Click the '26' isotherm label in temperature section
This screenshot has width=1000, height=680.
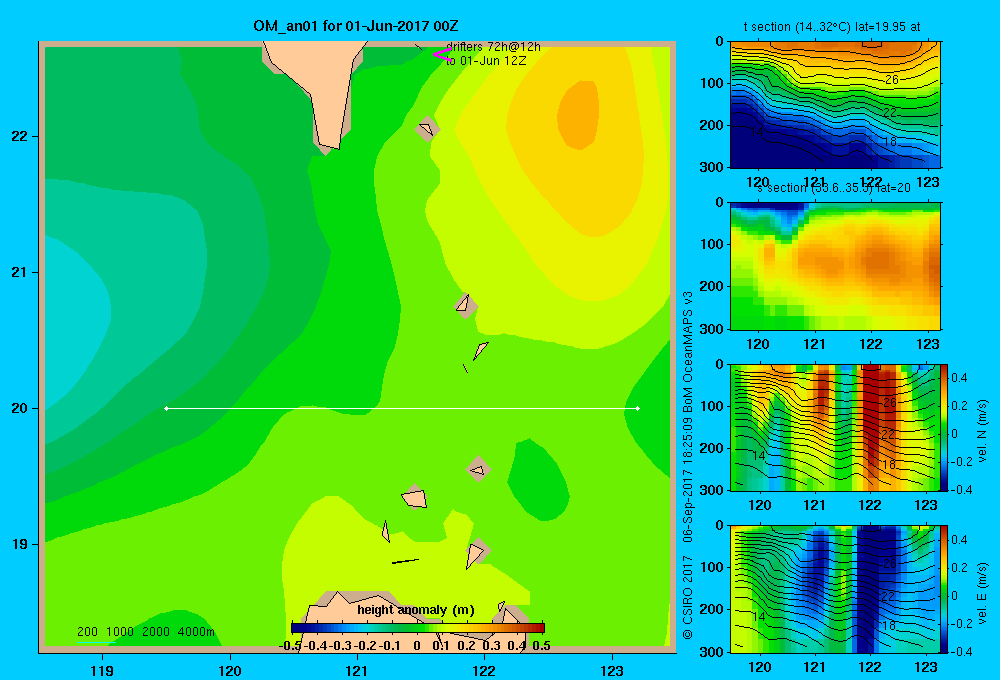pos(892,79)
